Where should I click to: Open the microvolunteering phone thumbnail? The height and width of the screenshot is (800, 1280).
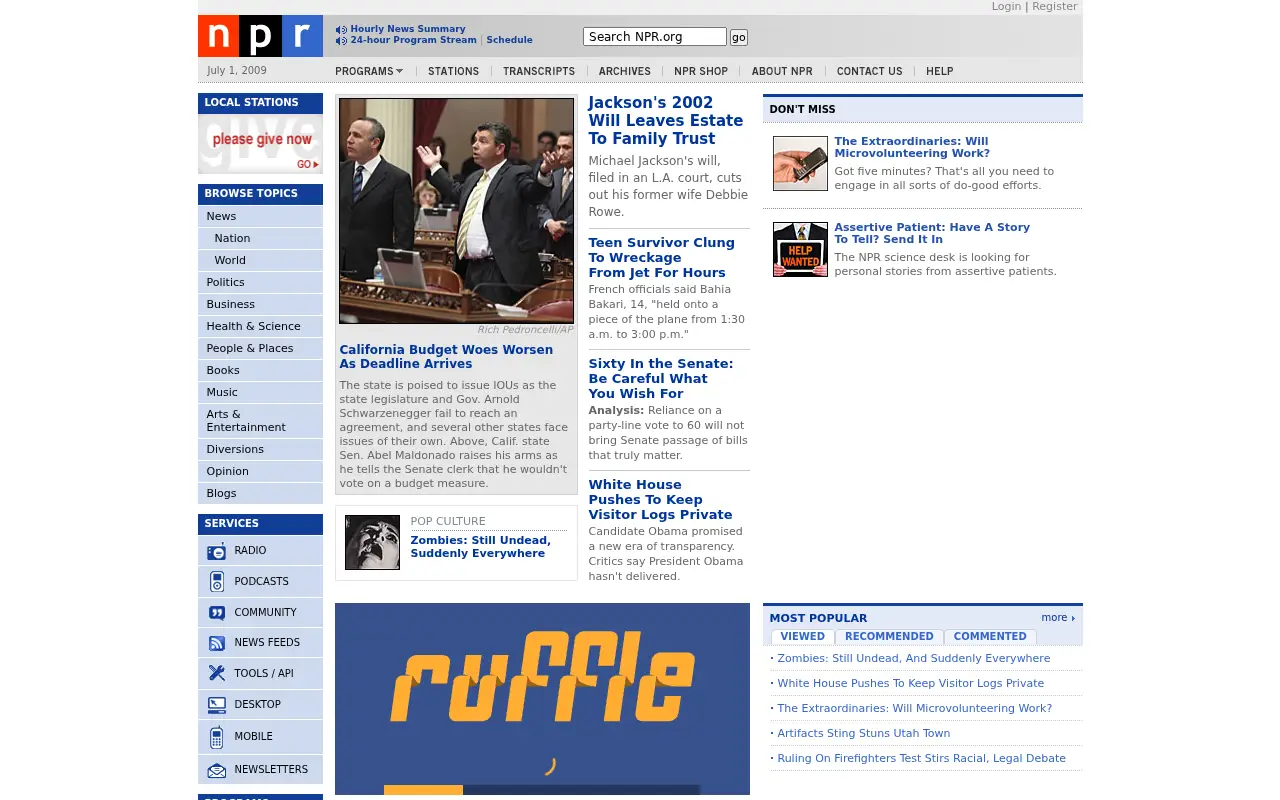pos(800,163)
